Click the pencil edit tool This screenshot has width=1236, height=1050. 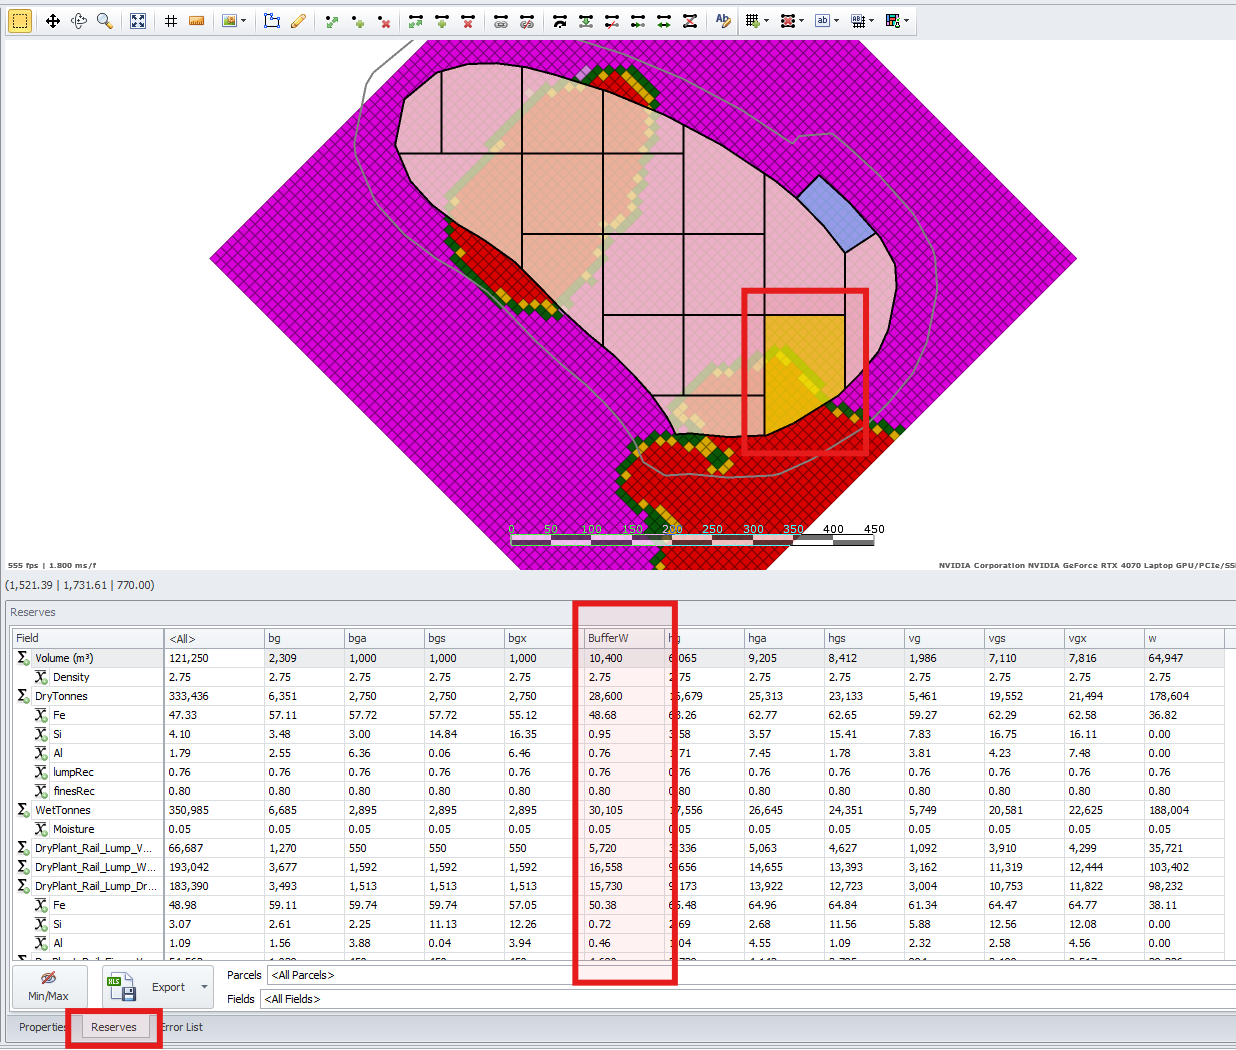coord(298,21)
